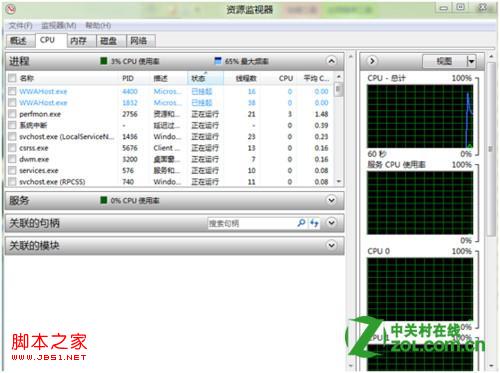The width and height of the screenshot is (500, 373).
Task: Expand the 关联的句柄 section chevron
Action: (x=331, y=223)
